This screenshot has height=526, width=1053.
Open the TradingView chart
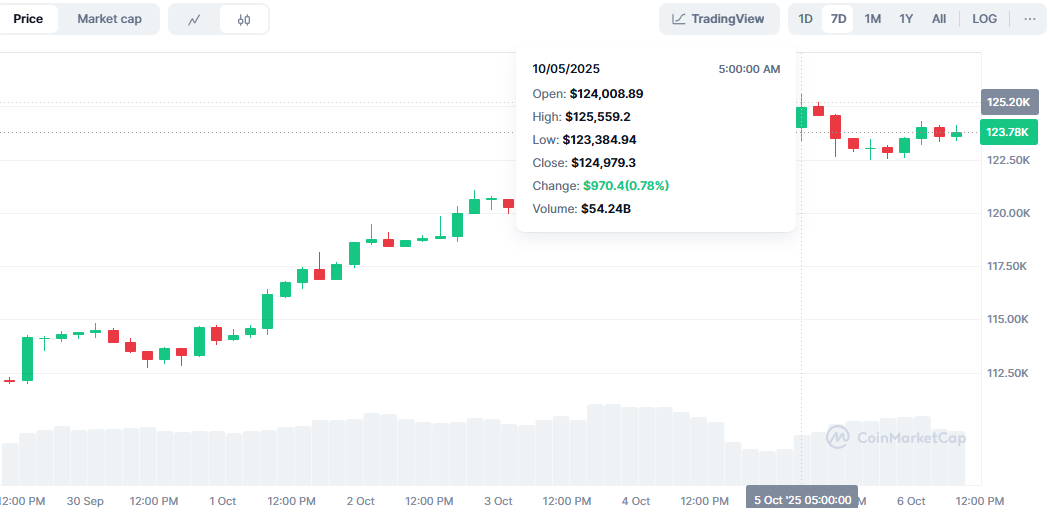point(718,19)
